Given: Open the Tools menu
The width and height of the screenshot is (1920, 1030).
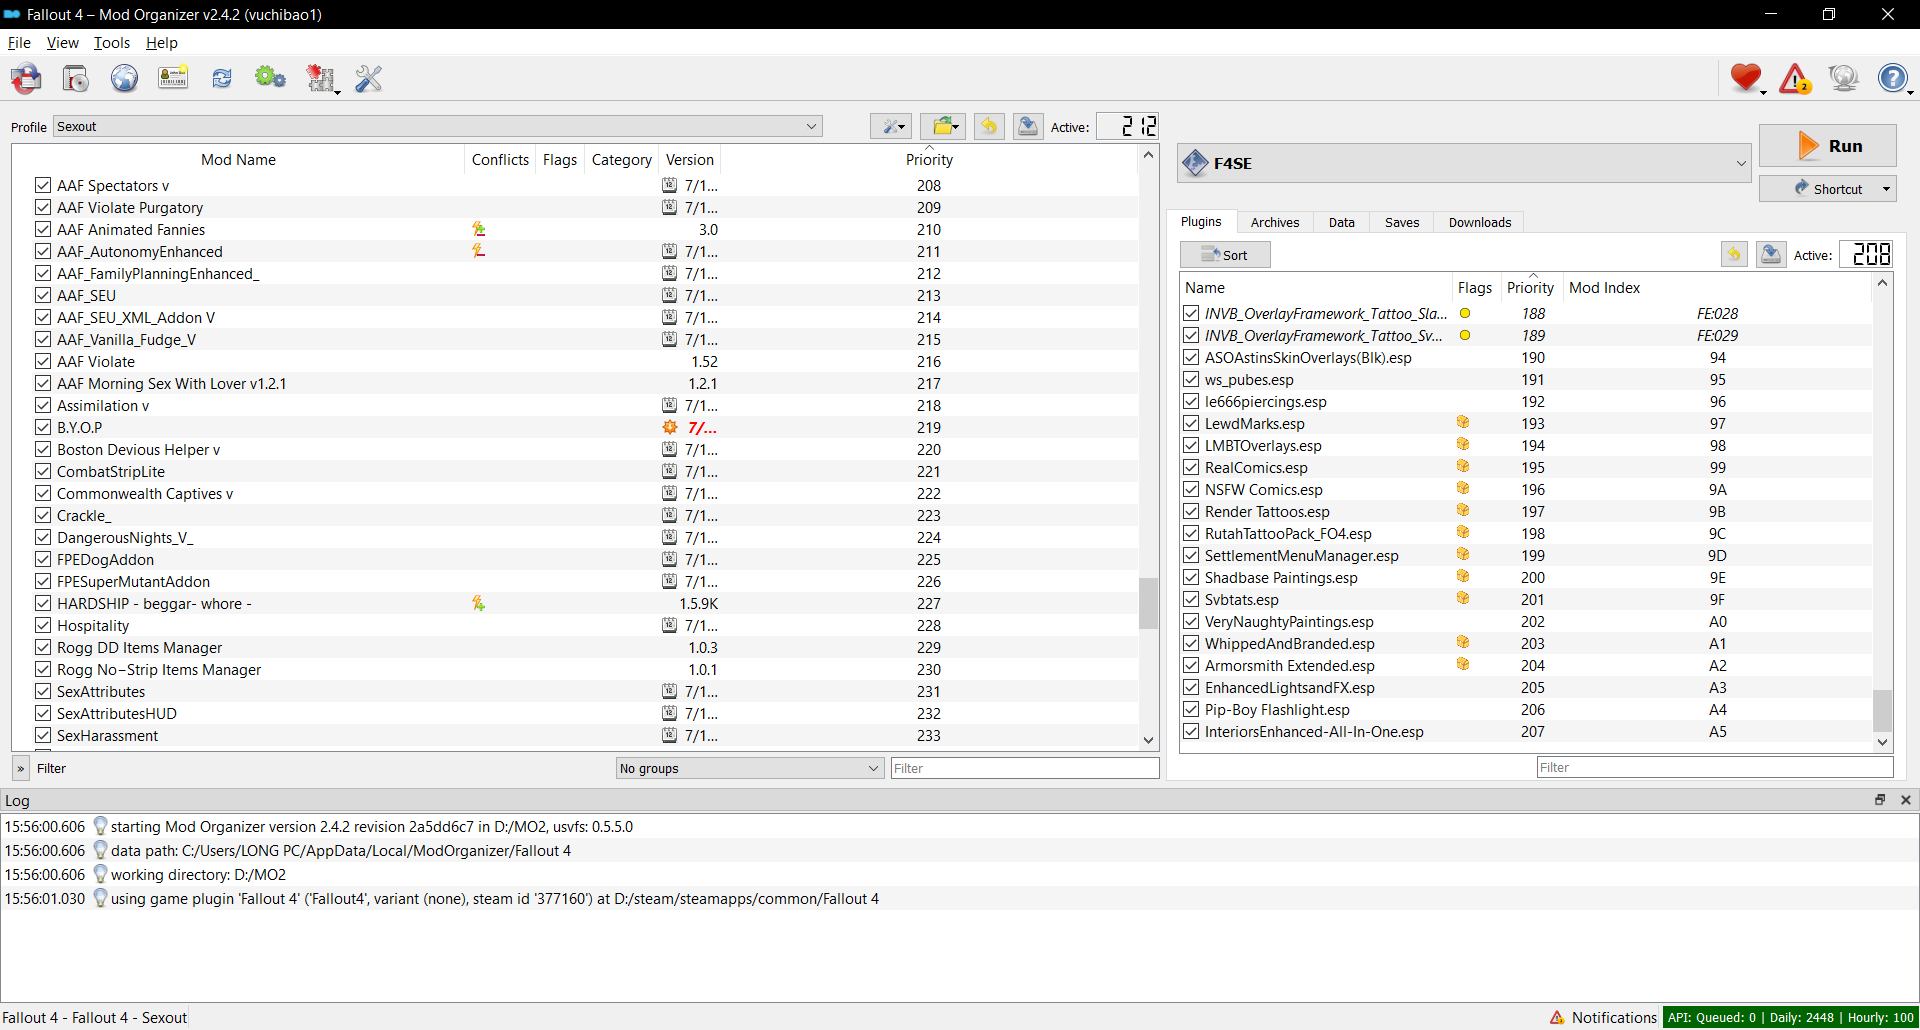Looking at the screenshot, I should pyautogui.click(x=112, y=43).
